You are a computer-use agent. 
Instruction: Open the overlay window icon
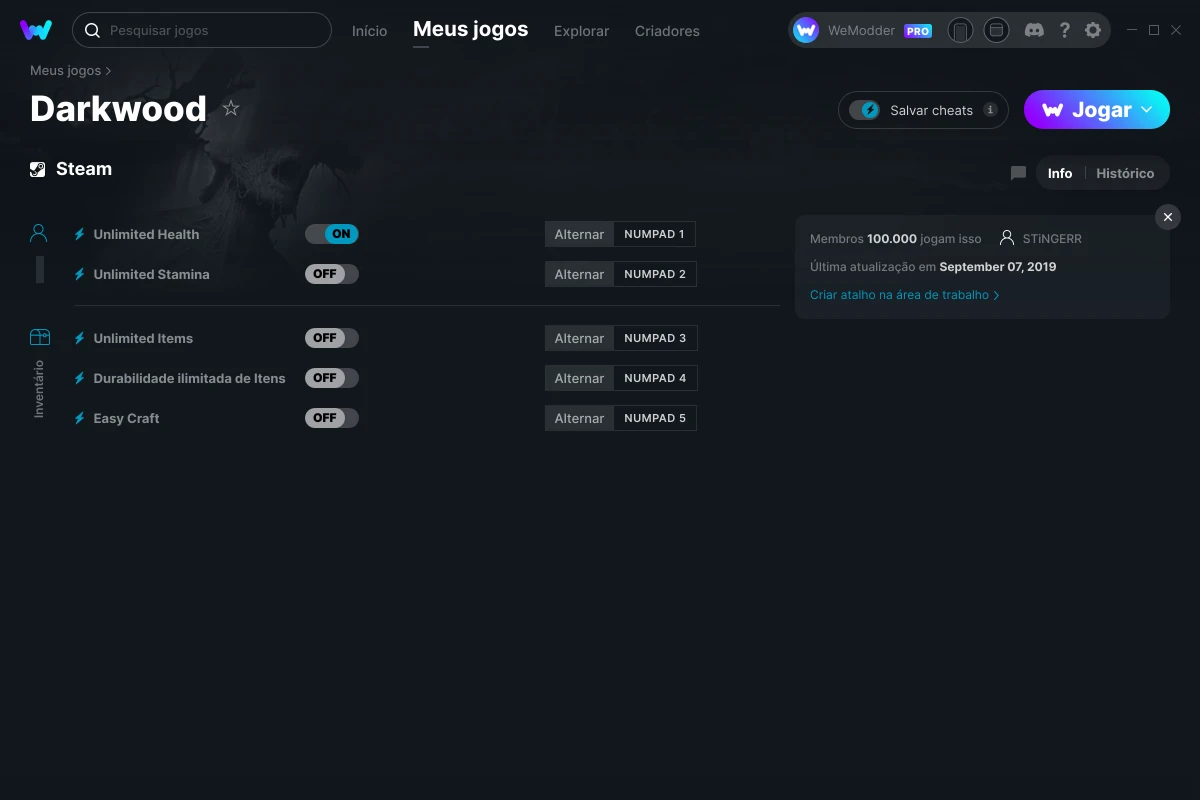coord(996,31)
